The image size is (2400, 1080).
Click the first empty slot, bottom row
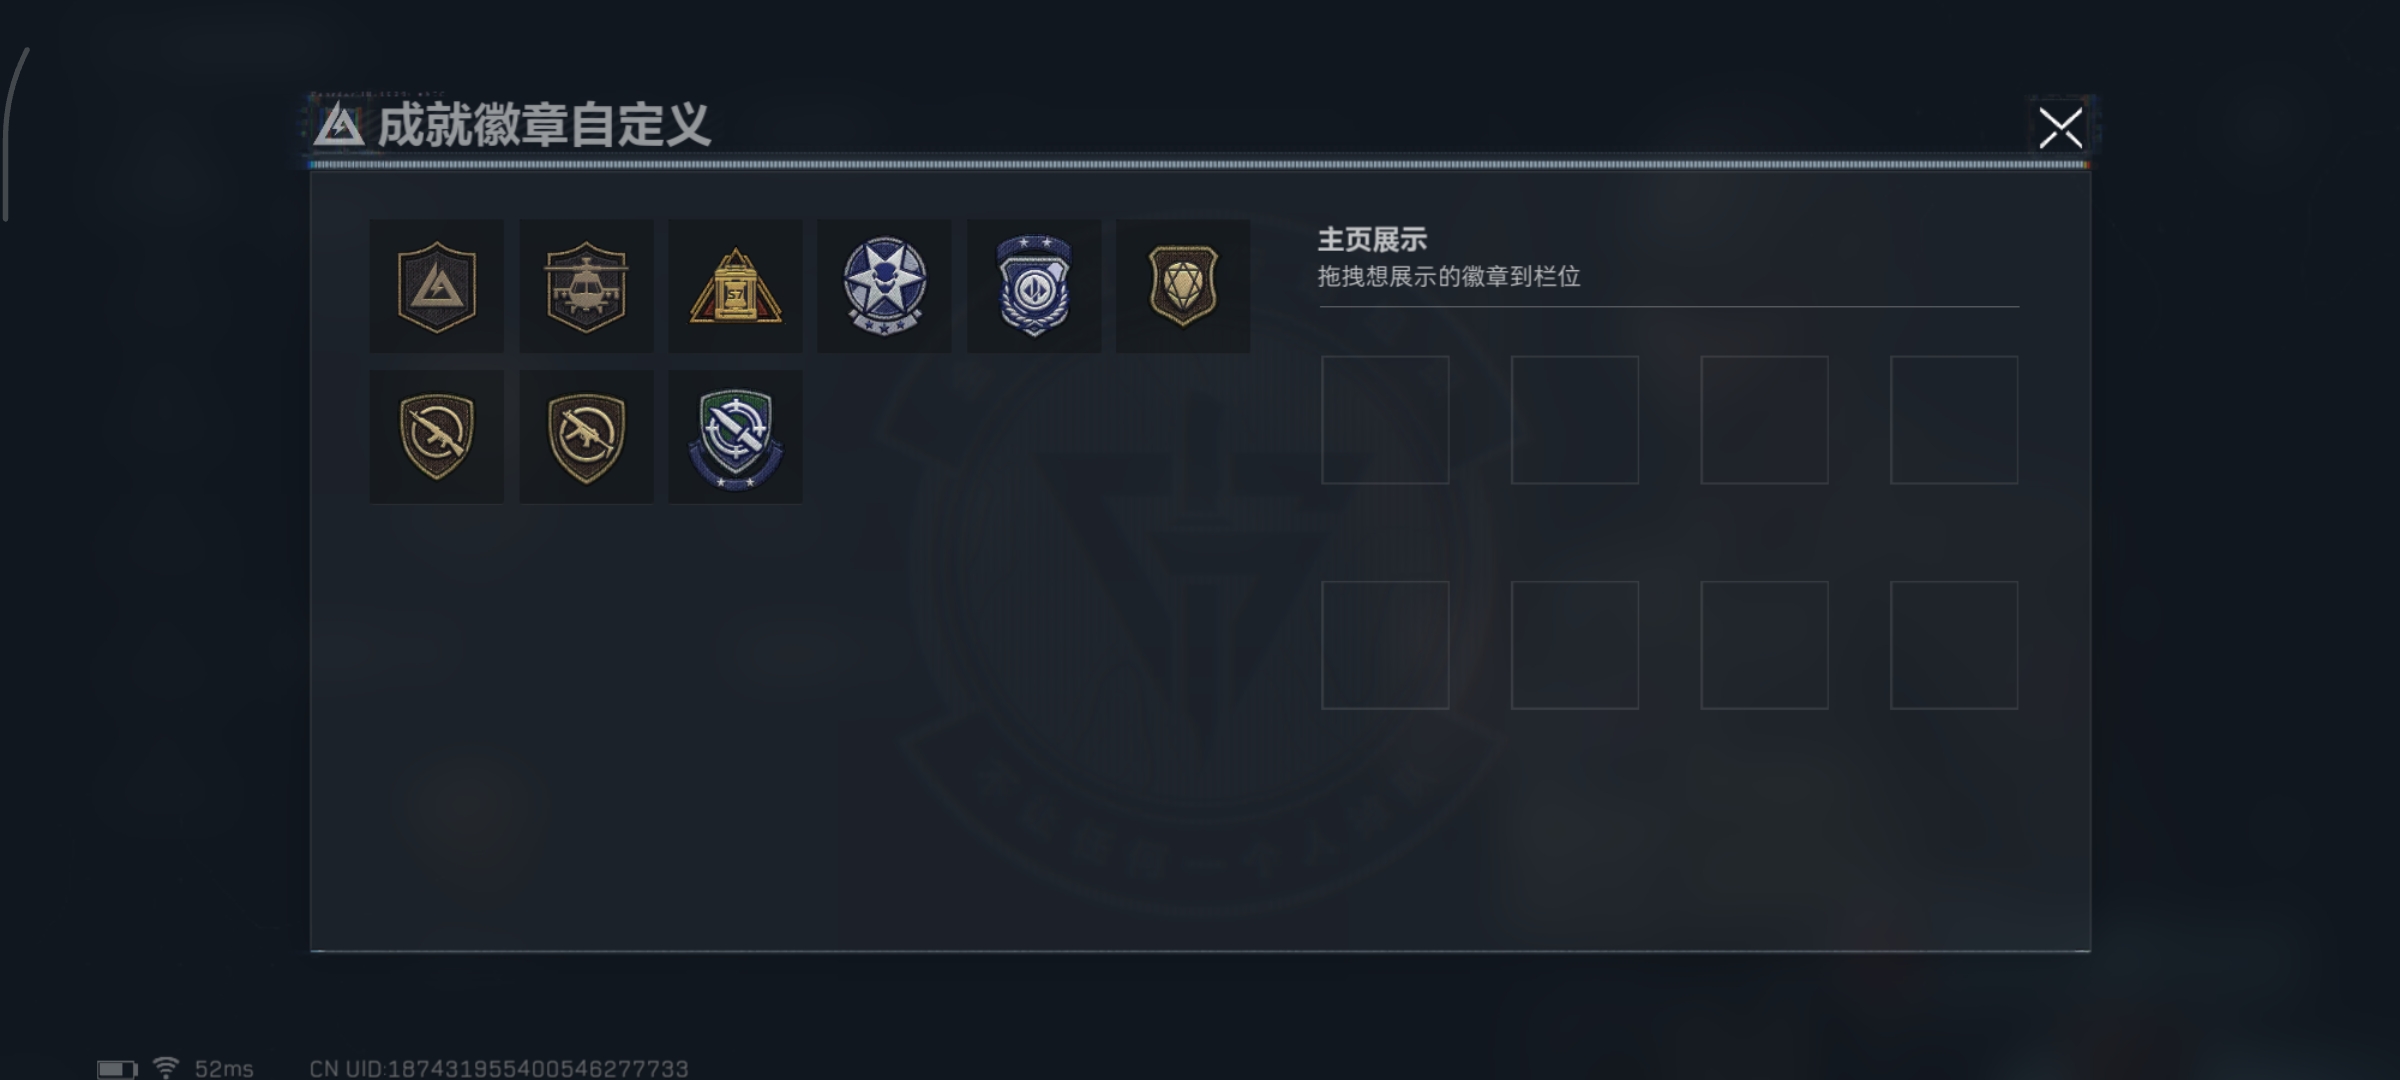click(x=1385, y=645)
